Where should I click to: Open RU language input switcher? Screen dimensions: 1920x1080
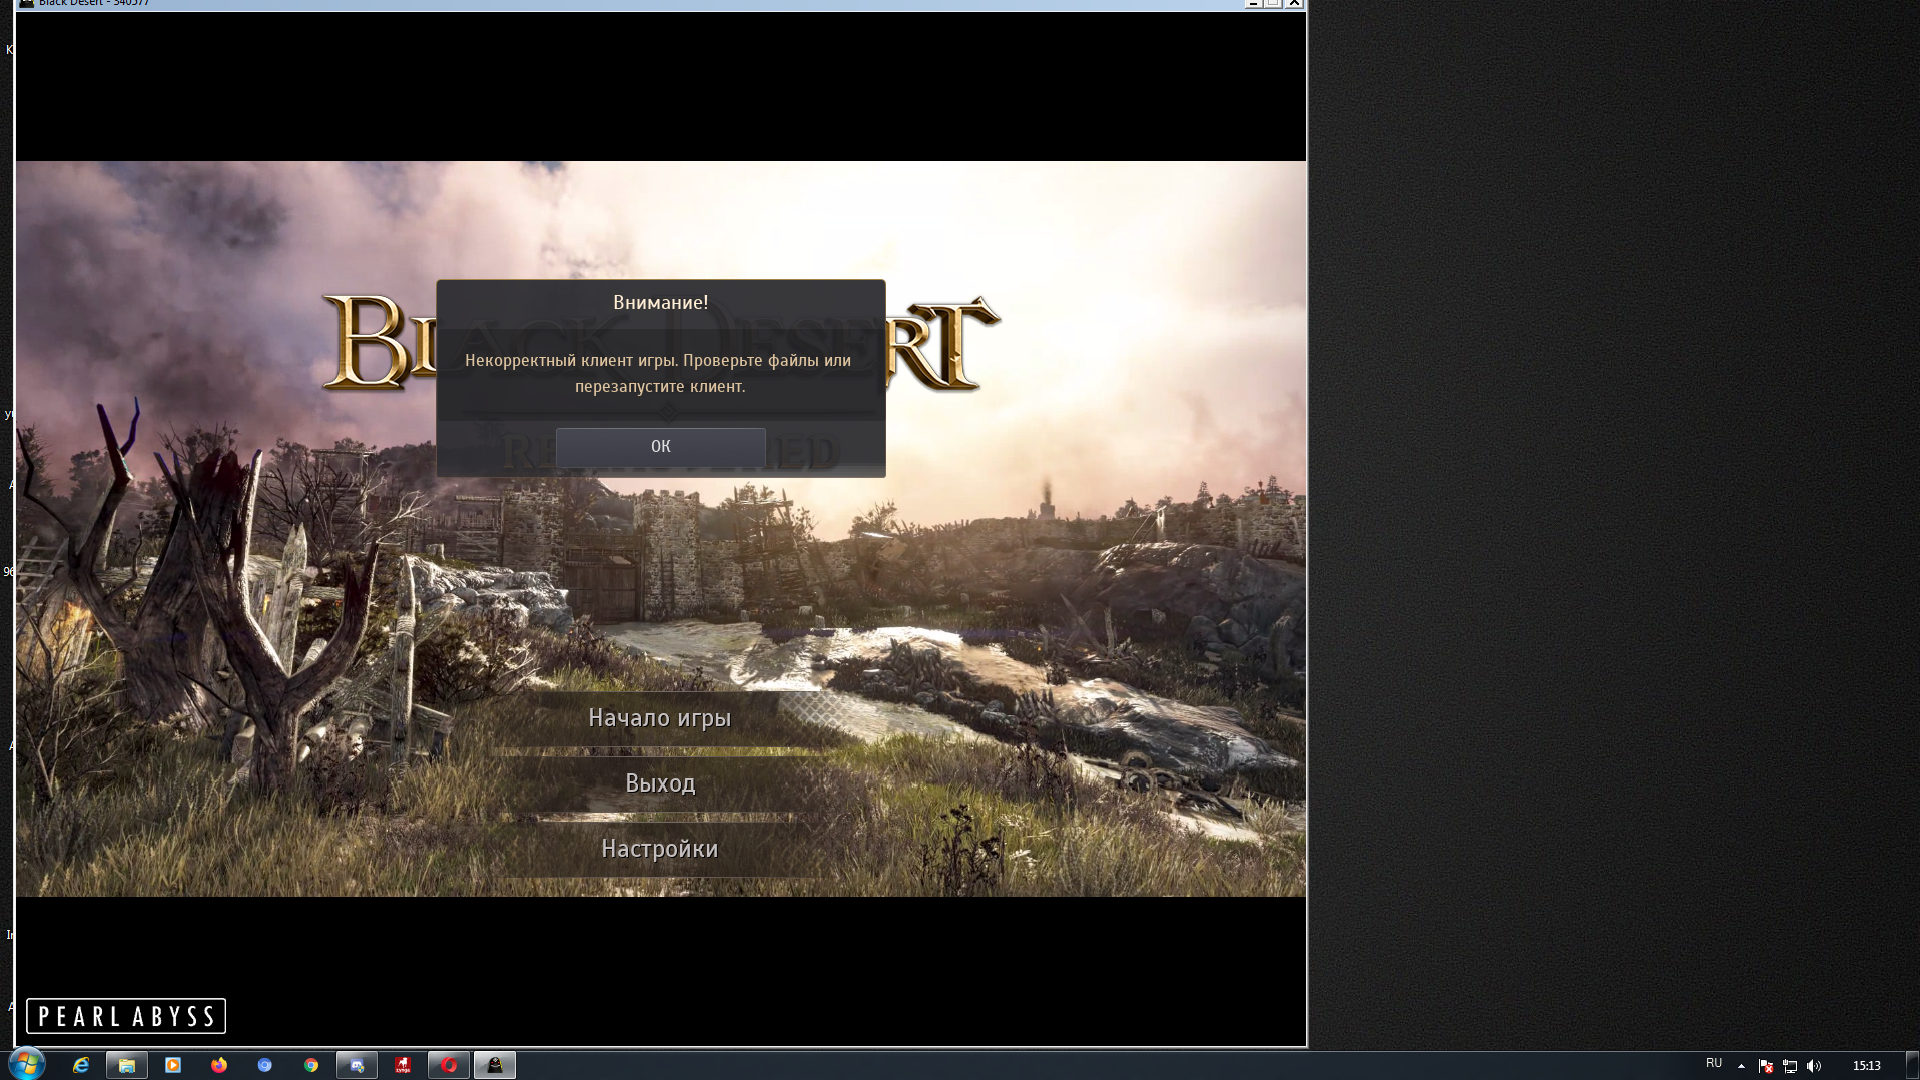[1714, 1063]
